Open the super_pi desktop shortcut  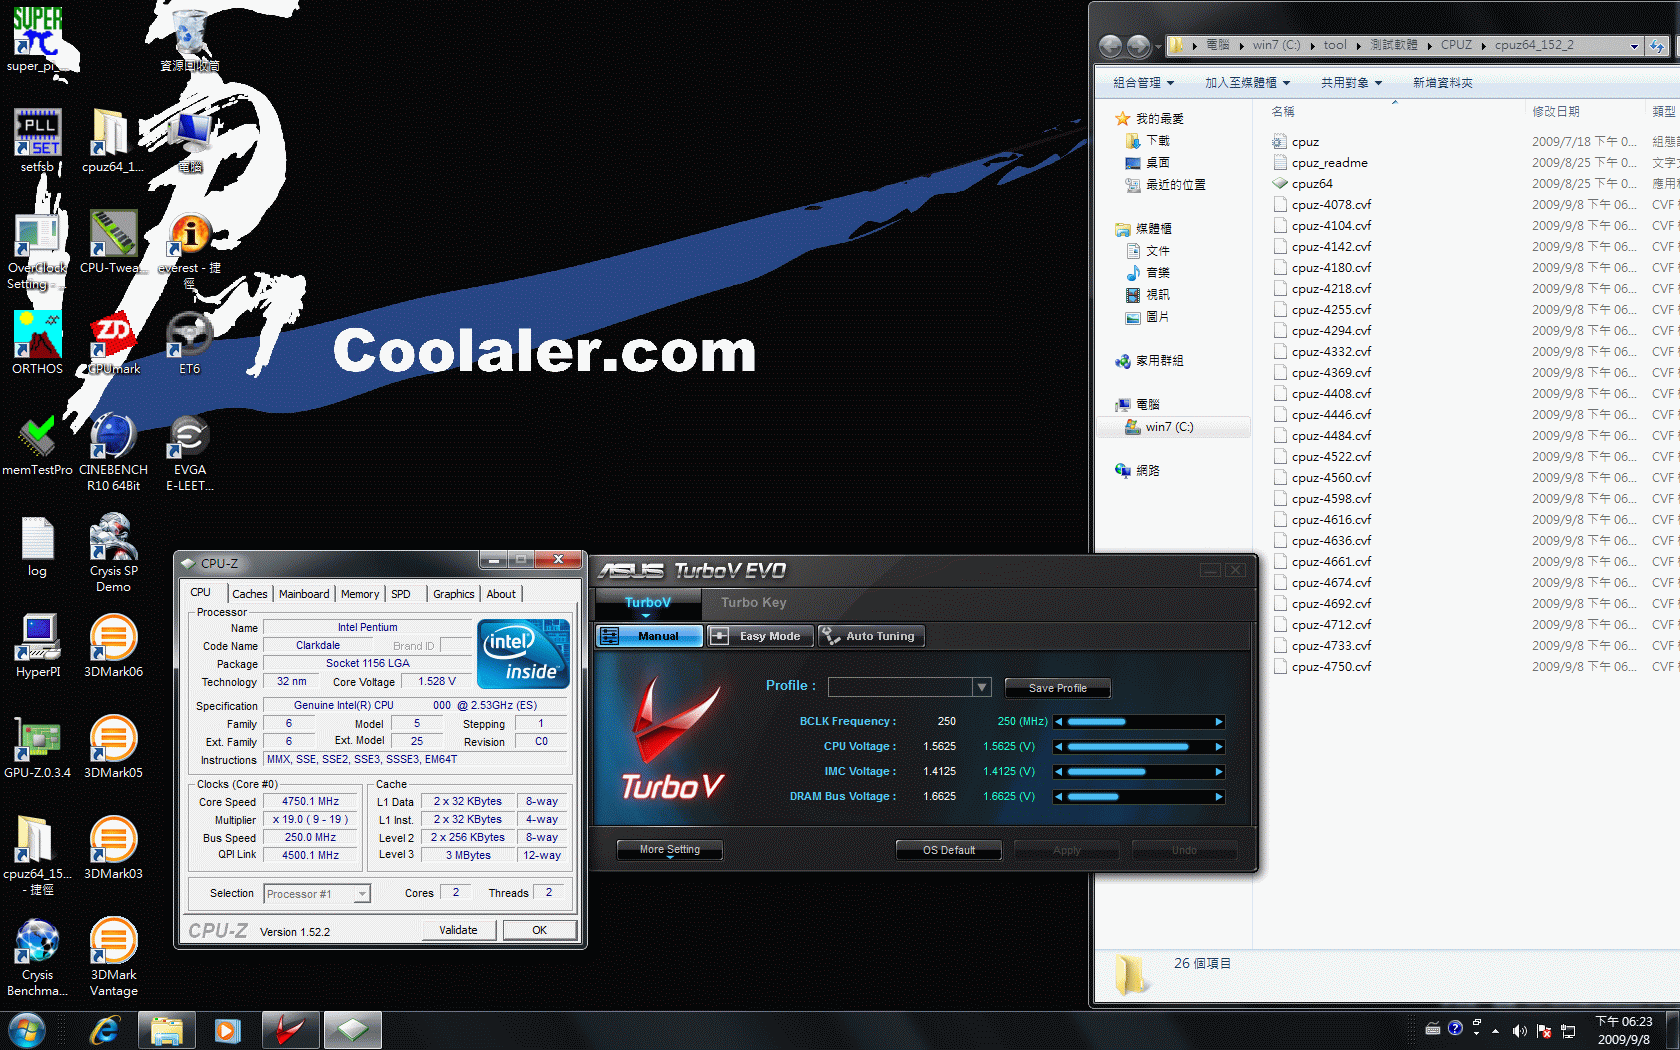coord(37,40)
